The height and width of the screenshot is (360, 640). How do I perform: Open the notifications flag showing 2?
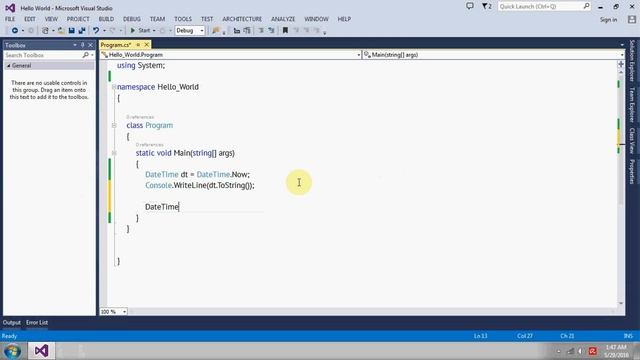click(x=487, y=6)
